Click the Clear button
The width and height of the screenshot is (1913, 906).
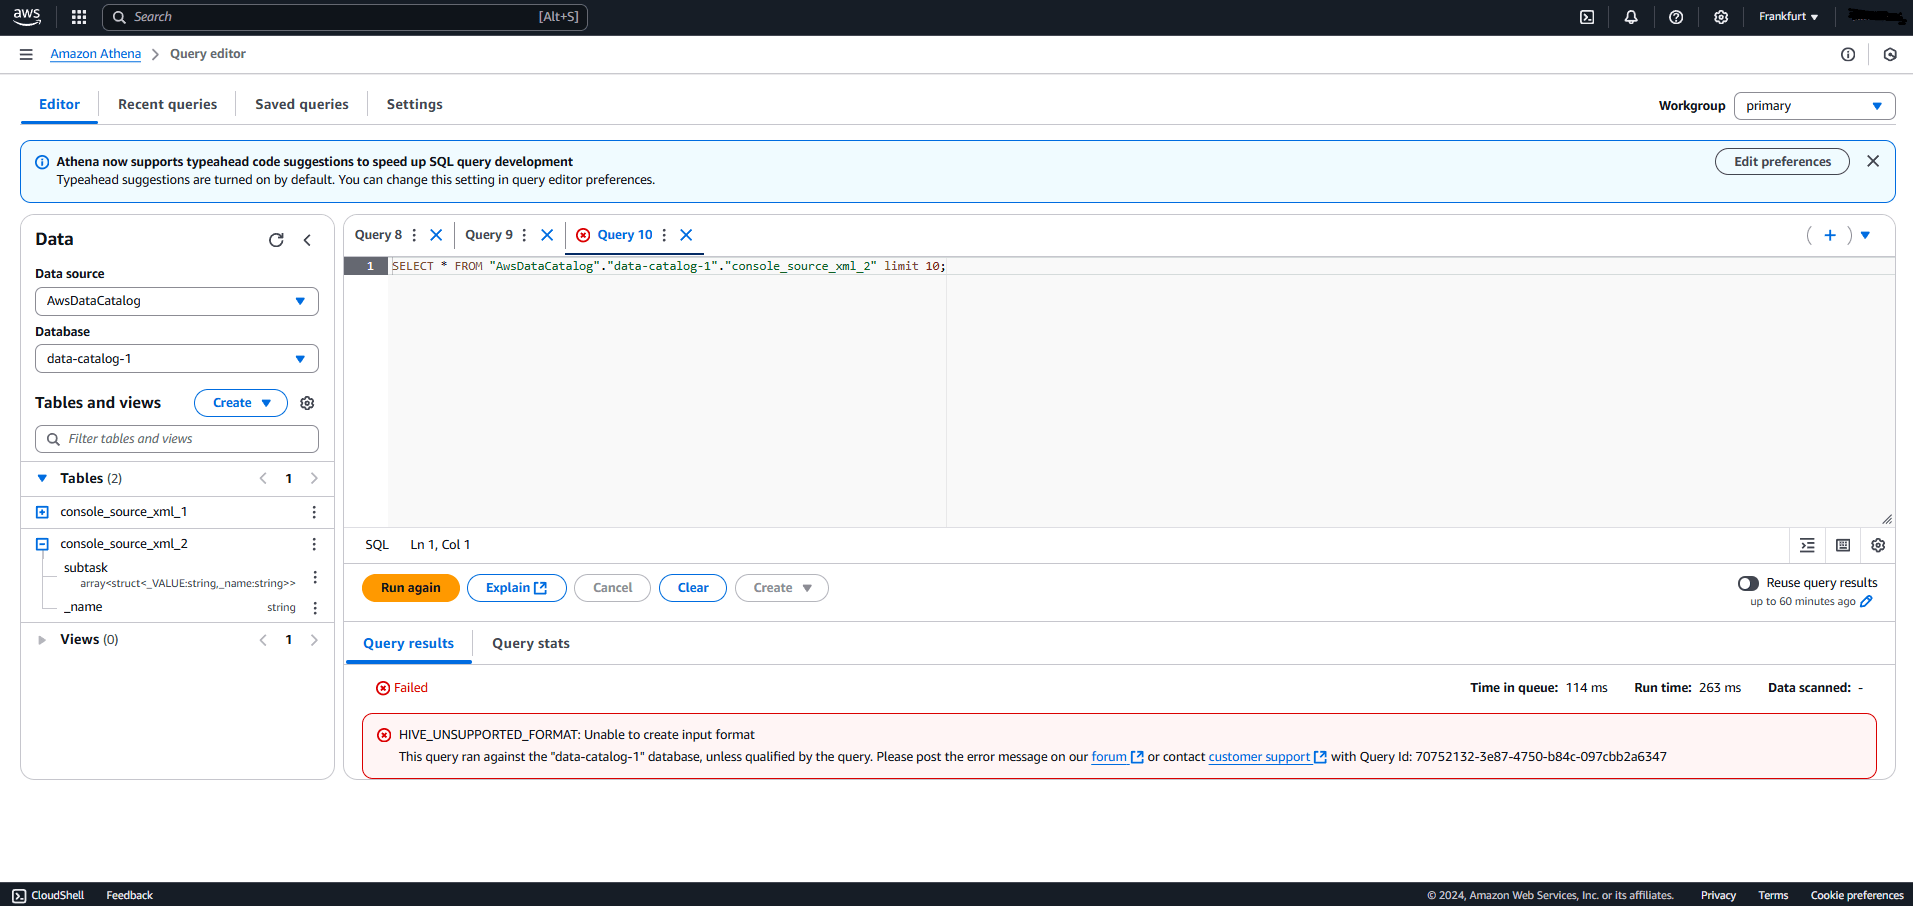[693, 588]
